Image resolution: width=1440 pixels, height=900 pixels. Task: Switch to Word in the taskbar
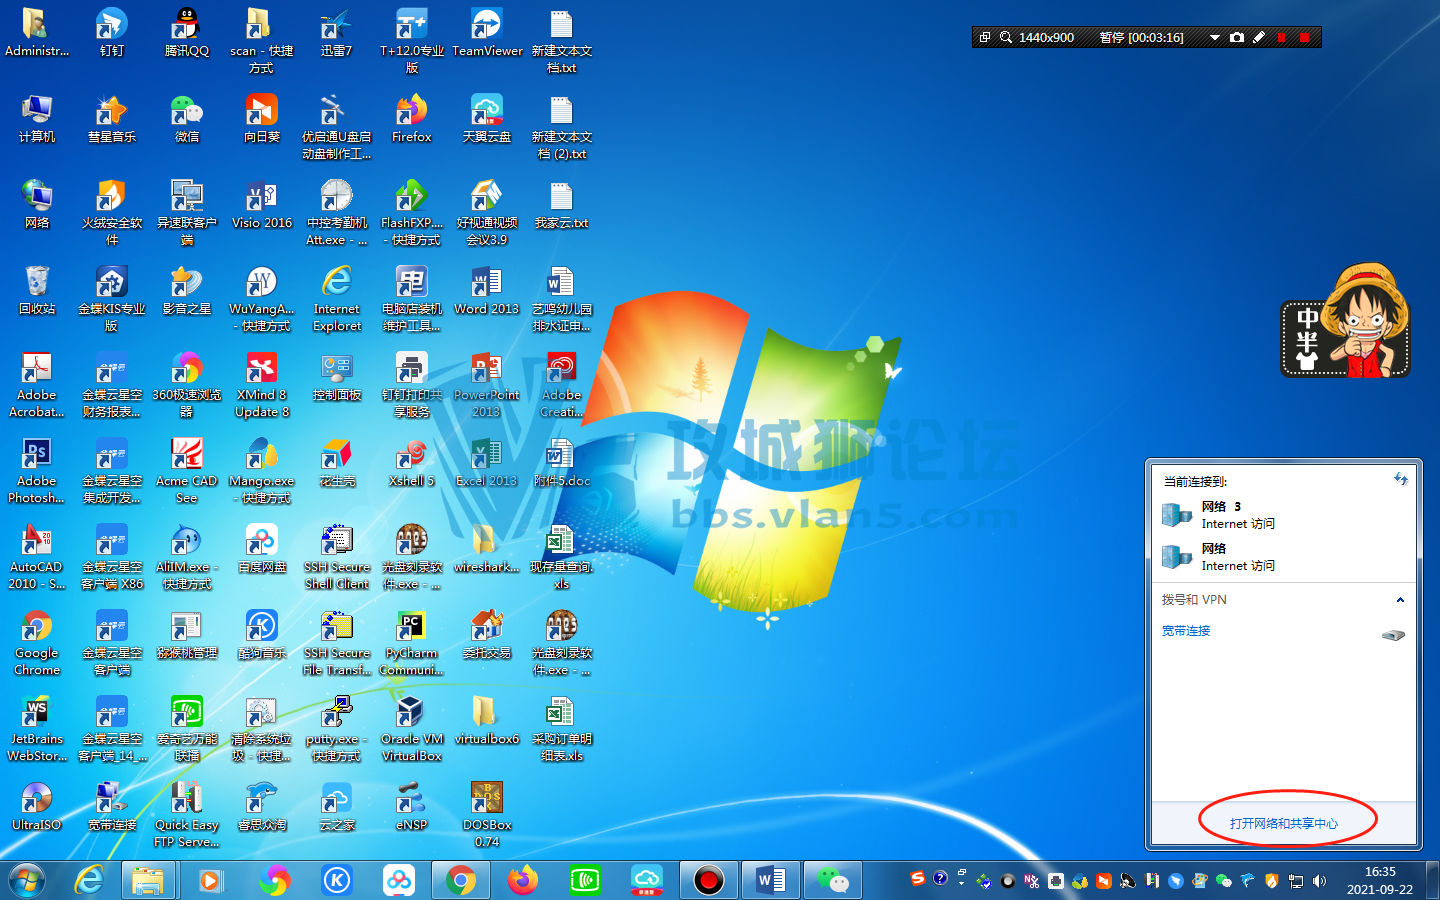tap(771, 880)
